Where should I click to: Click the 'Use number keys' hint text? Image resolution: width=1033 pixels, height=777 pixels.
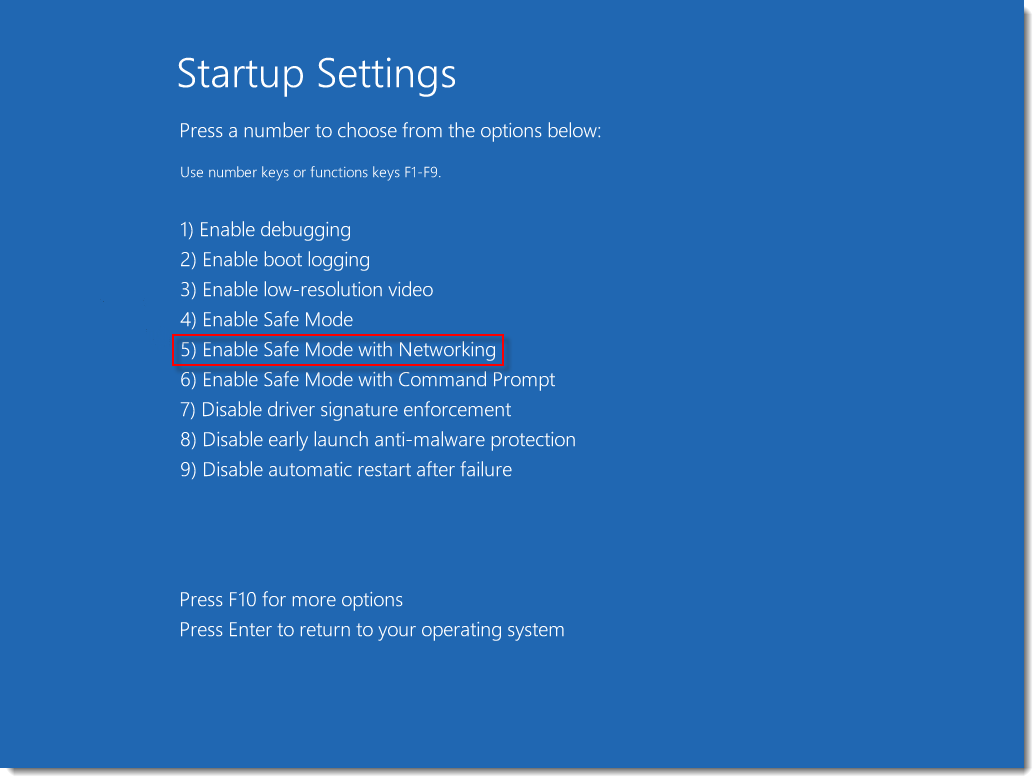pos(310,172)
